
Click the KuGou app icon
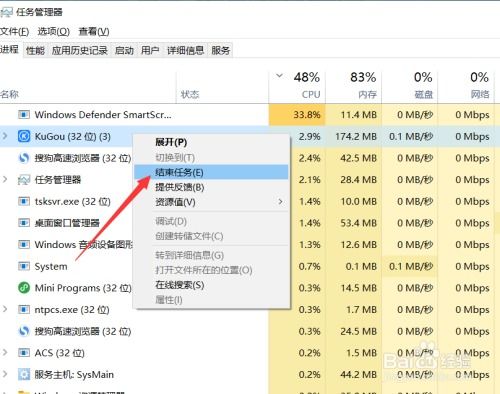point(24,136)
